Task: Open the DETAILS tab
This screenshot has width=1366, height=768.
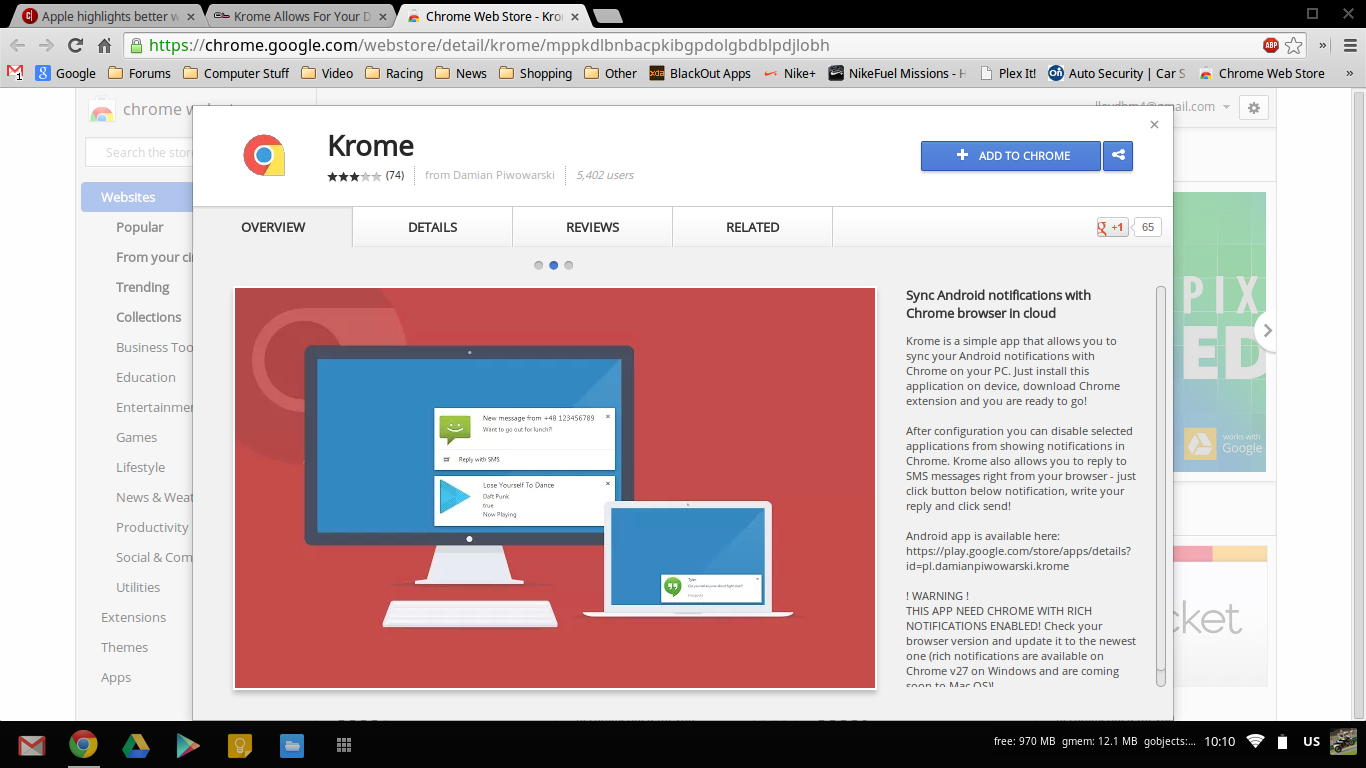Action: [433, 227]
